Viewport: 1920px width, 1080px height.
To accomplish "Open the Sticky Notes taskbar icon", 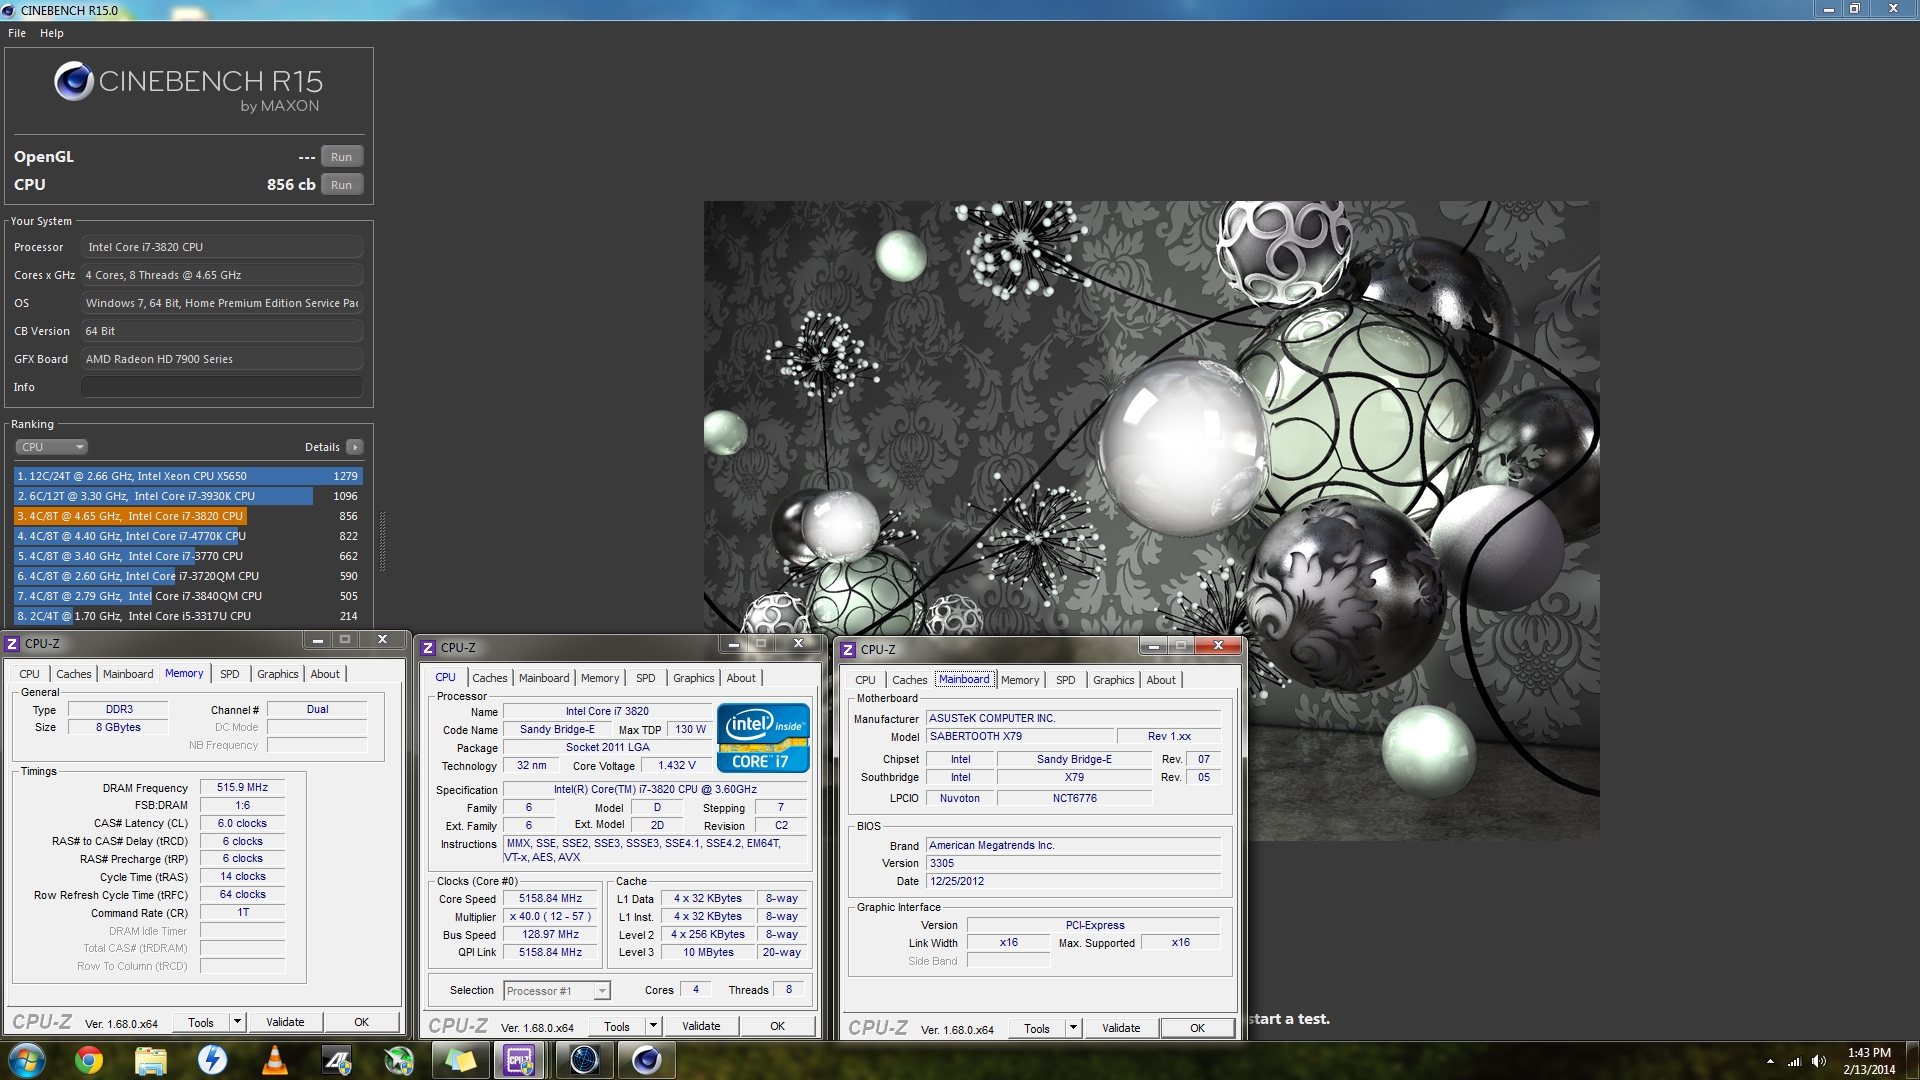I will point(460,1060).
